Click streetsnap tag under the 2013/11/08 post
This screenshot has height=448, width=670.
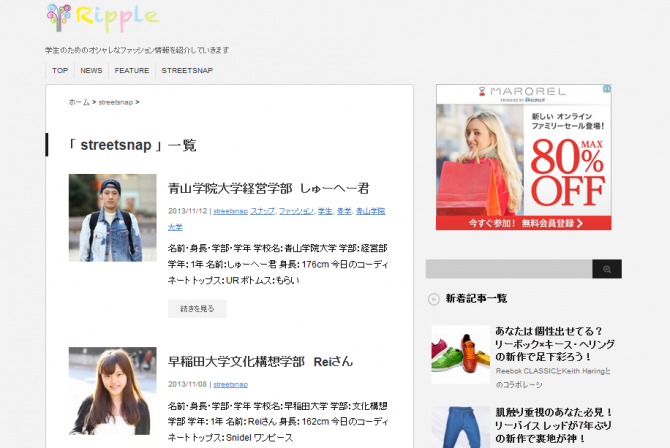(230, 384)
